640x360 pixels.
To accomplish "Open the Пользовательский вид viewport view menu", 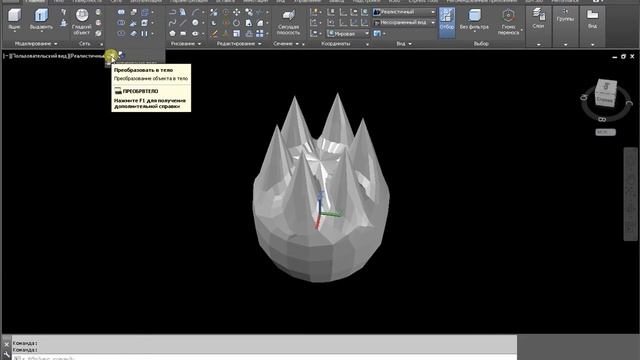I will [39, 56].
